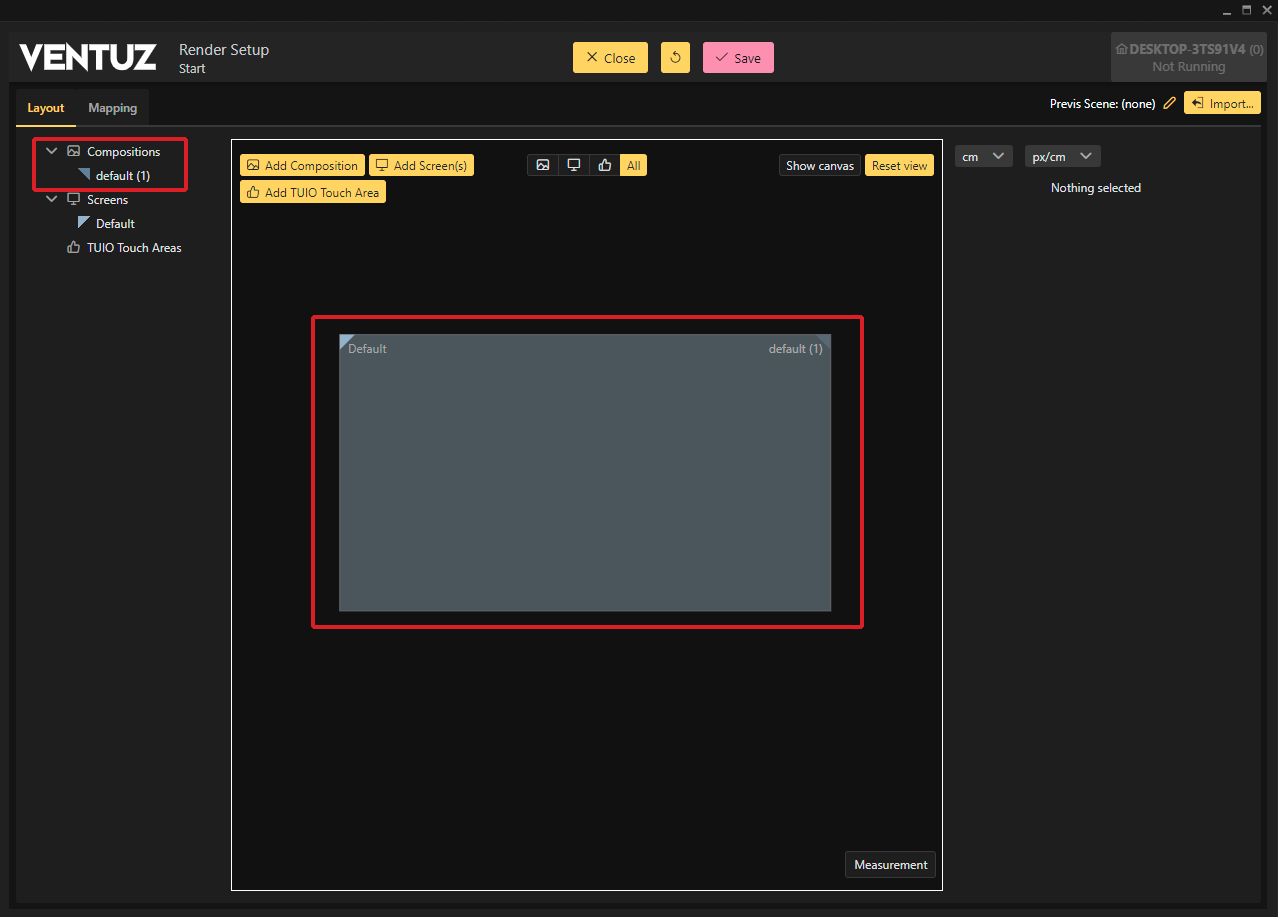Screen dimensions: 1278x917
Task: Collapse the Compositions tree node
Action: [x=52, y=152]
